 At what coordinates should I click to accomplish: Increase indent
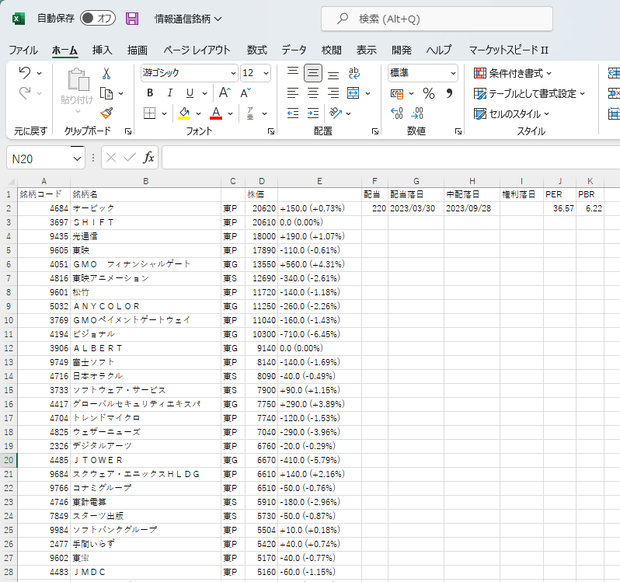[313, 113]
